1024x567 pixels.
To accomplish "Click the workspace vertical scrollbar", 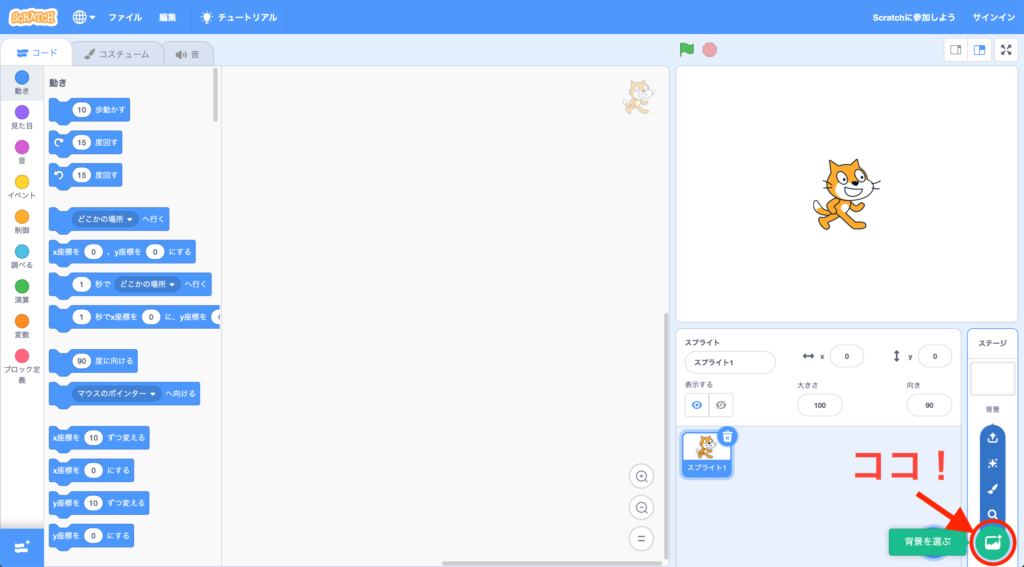I will (666, 436).
